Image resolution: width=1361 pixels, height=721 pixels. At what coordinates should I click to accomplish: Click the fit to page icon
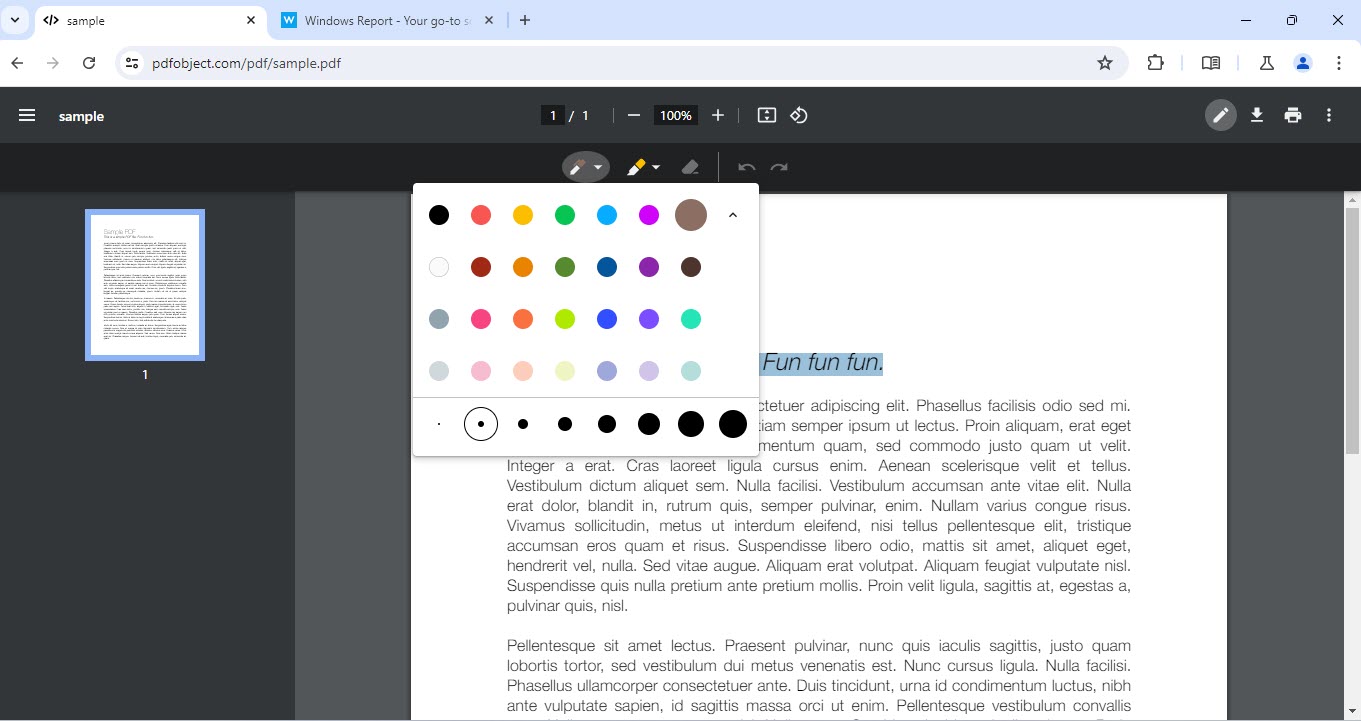pos(767,116)
